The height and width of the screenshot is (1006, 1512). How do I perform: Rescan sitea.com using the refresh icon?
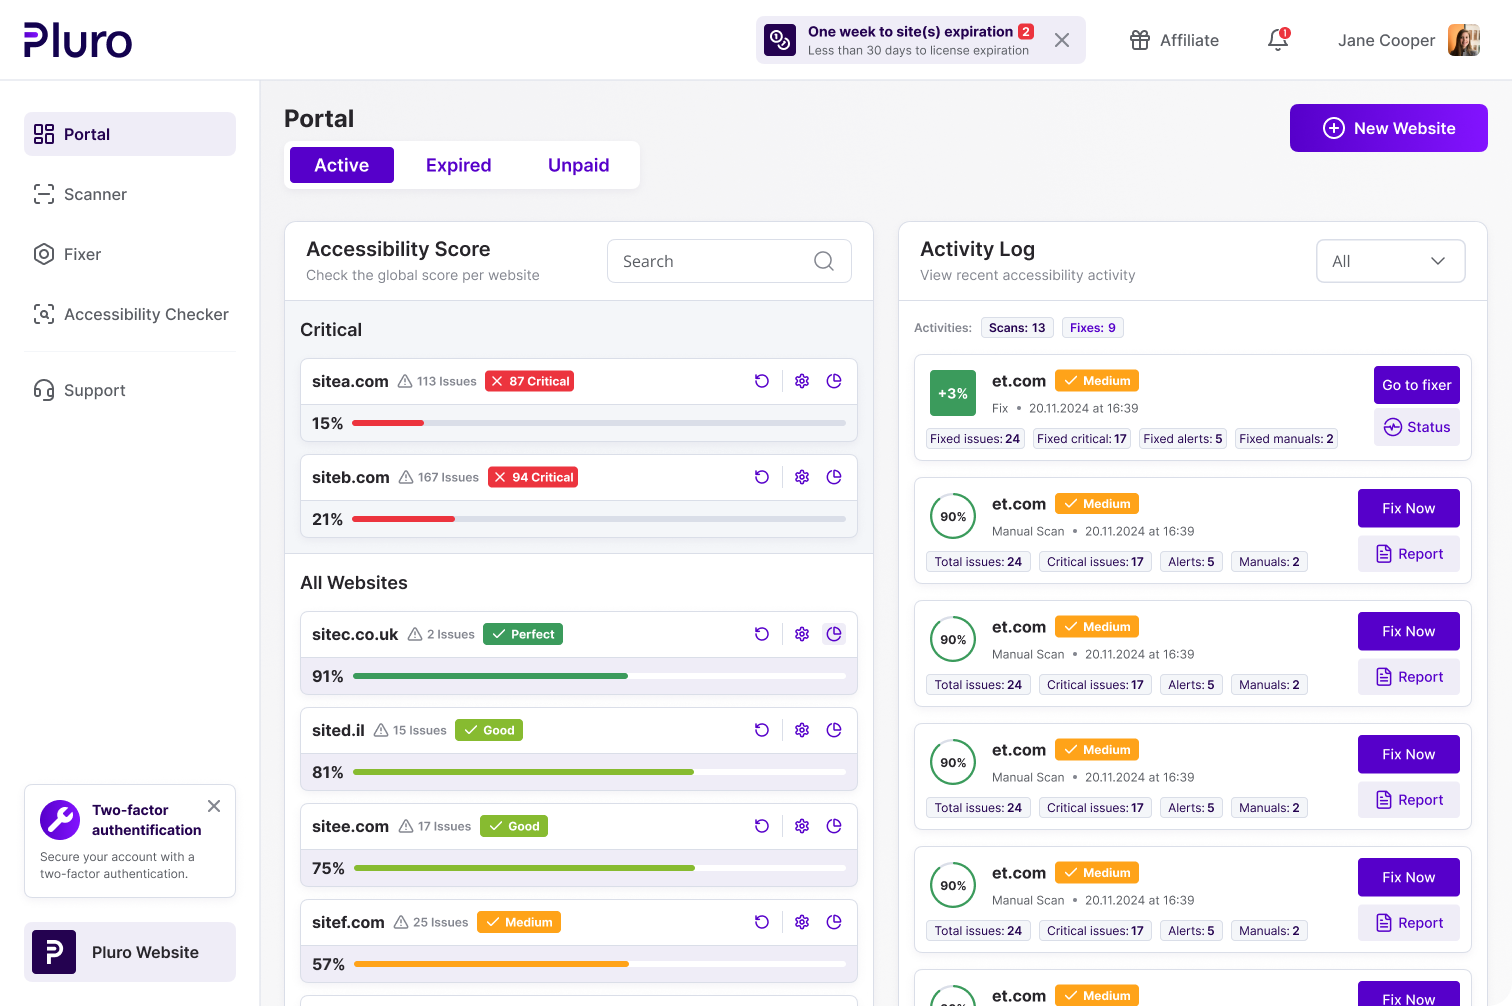(762, 381)
